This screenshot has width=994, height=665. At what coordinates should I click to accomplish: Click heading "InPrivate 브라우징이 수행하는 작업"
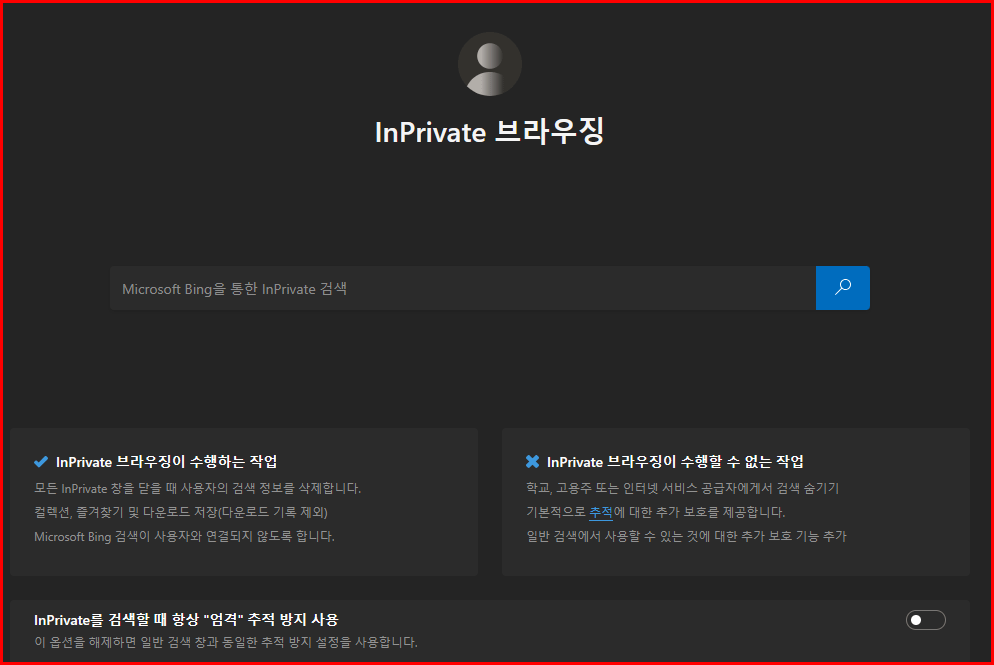(167, 462)
